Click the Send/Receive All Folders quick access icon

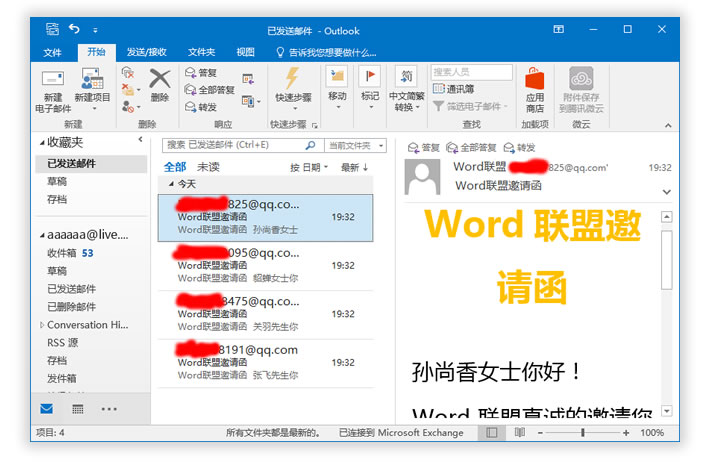[53, 29]
